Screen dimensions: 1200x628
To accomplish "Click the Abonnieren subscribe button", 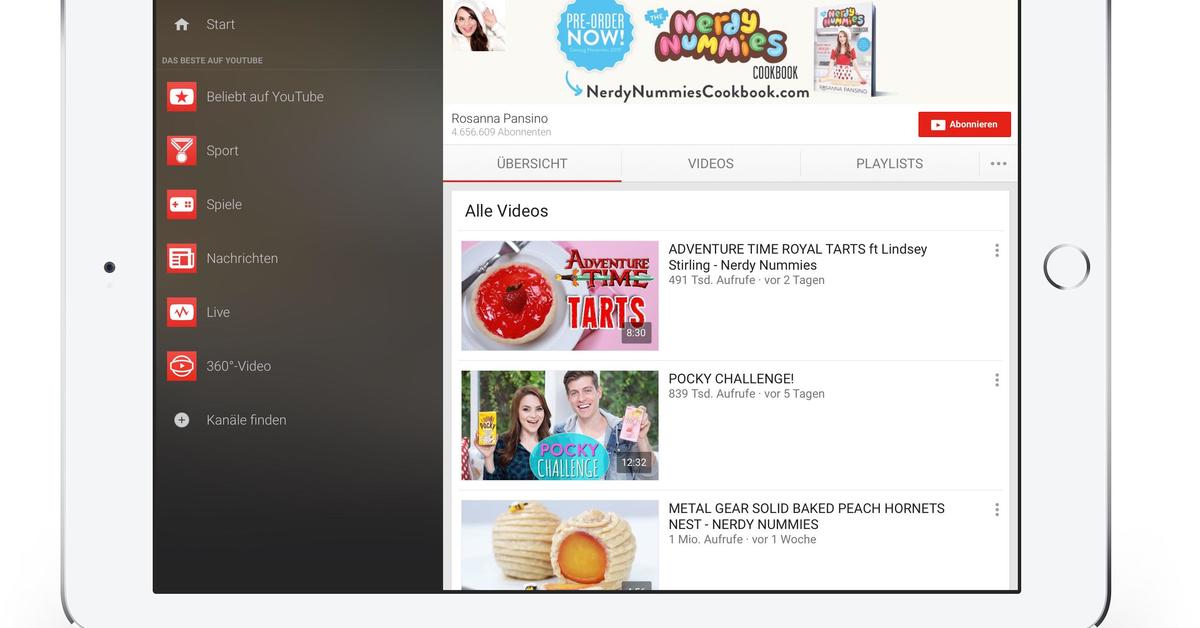I will click(x=965, y=125).
